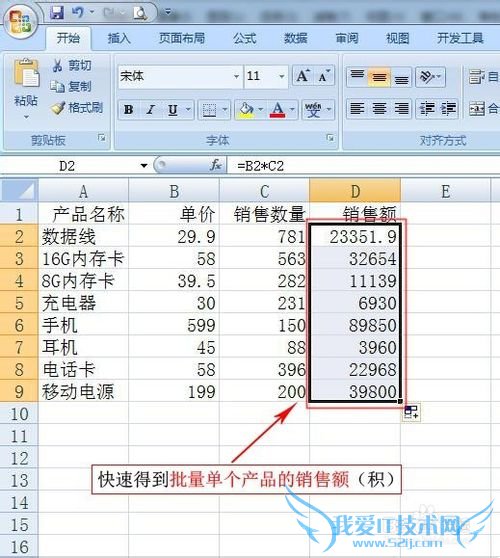Increase the font size with the large A
Image resolution: width=500 pixels, height=558 pixels.
(302, 76)
